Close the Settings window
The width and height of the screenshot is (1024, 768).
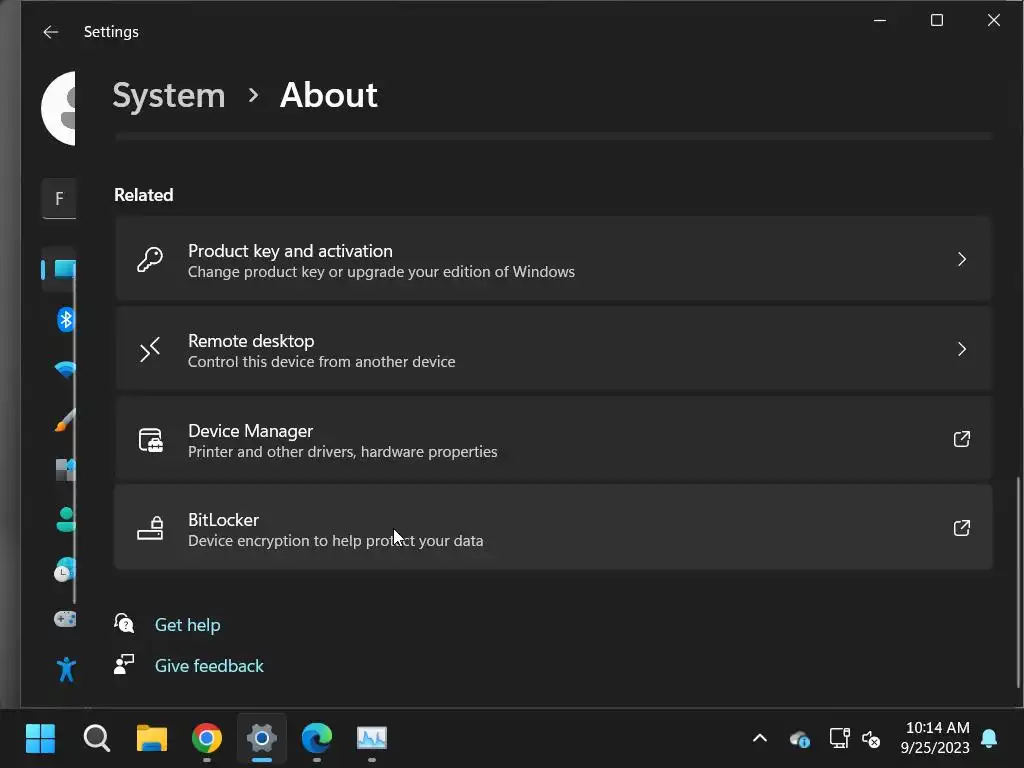pyautogui.click(x=993, y=20)
